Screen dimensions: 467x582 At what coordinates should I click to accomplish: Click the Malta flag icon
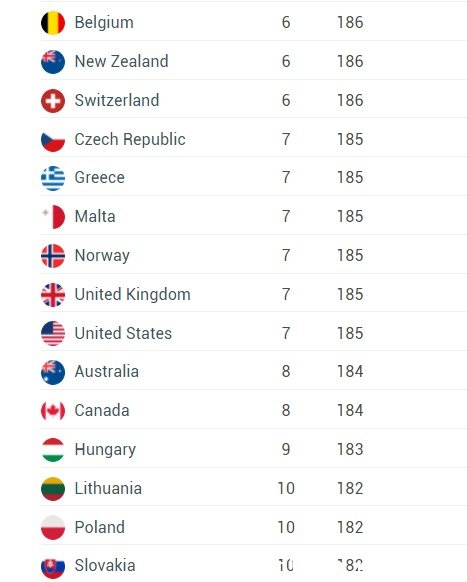[53, 217]
